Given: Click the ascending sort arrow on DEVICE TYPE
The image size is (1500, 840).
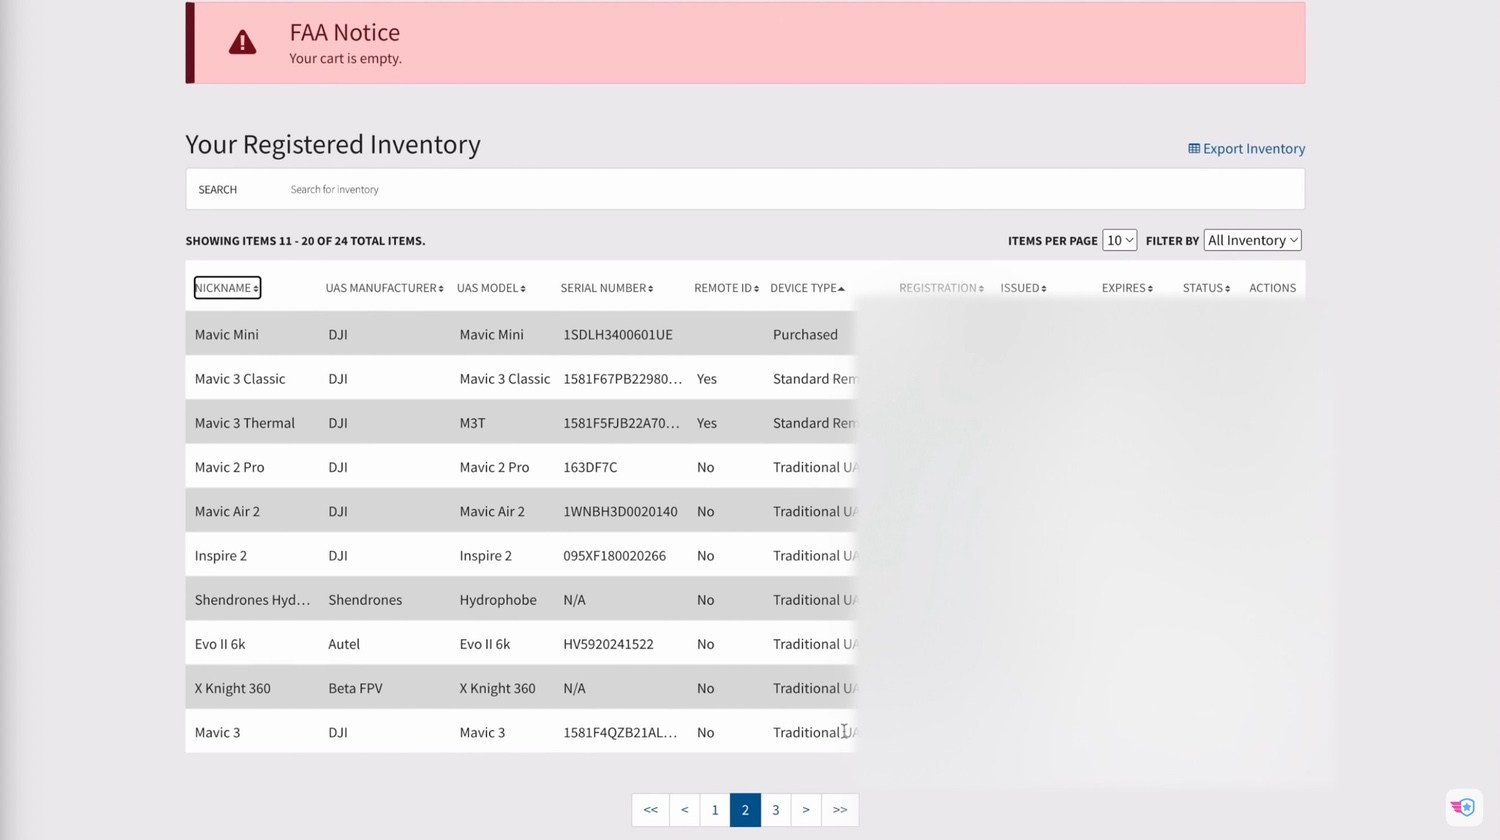Looking at the screenshot, I should point(843,287).
